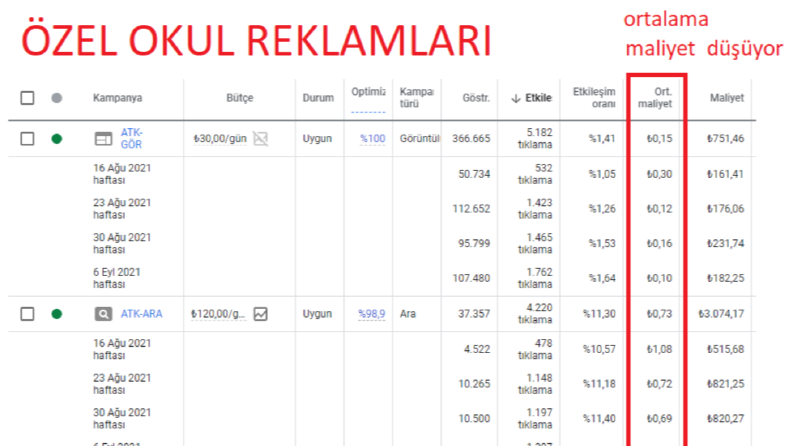Image resolution: width=793 pixels, height=446 pixels.
Task: Tick the ATK-ARA campaign checkbox
Action: pyautogui.click(x=27, y=314)
